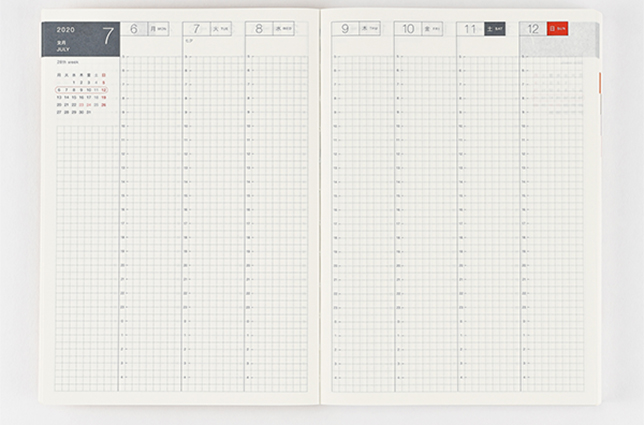Click the '28th week' label
Screen dimensions: 644x425
click(68, 62)
